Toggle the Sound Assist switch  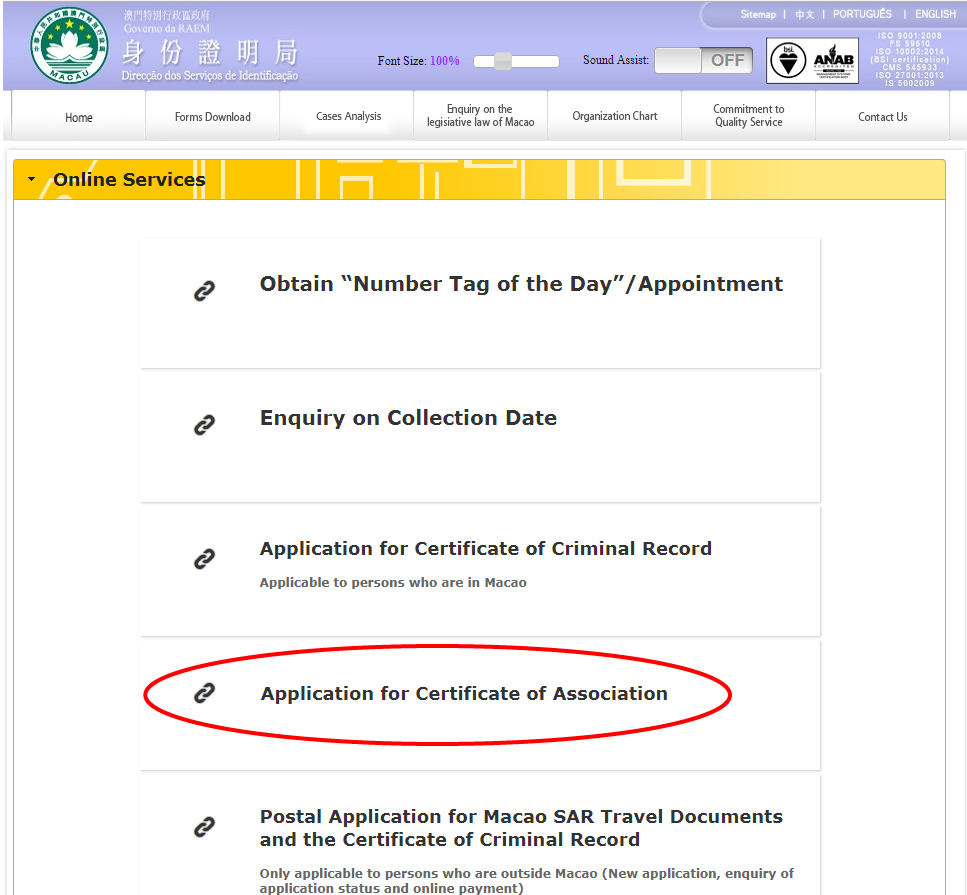coord(703,61)
